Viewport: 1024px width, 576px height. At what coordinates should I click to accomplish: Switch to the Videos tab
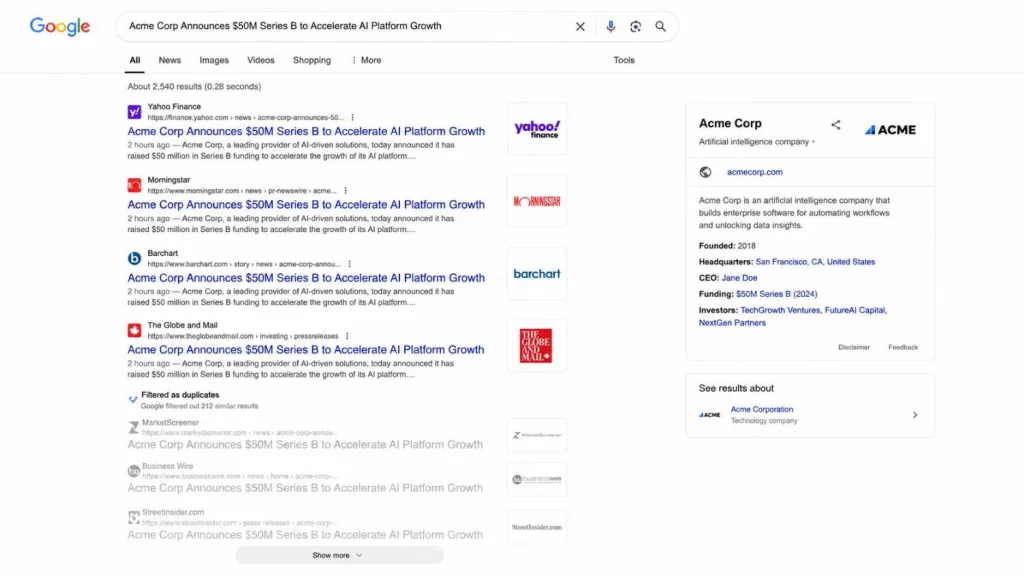(x=261, y=60)
